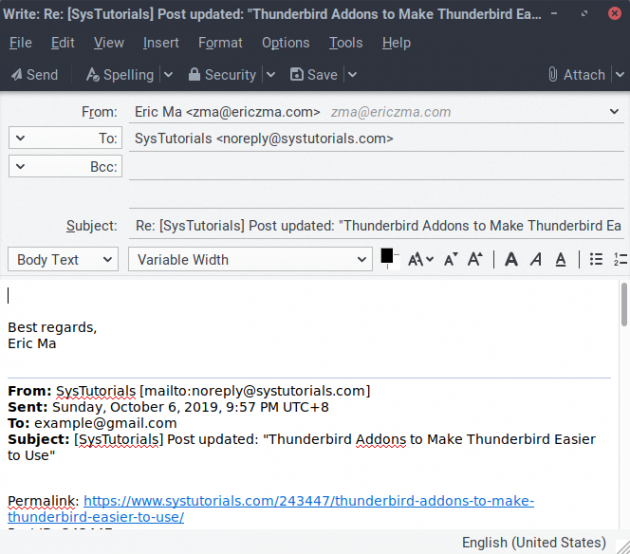This screenshot has height=554, width=630.
Task: Open the File menu
Action: (x=20, y=43)
